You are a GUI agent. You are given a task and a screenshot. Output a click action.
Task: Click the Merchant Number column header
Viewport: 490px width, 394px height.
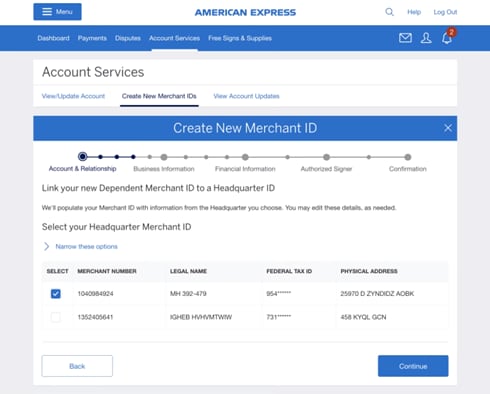[107, 271]
